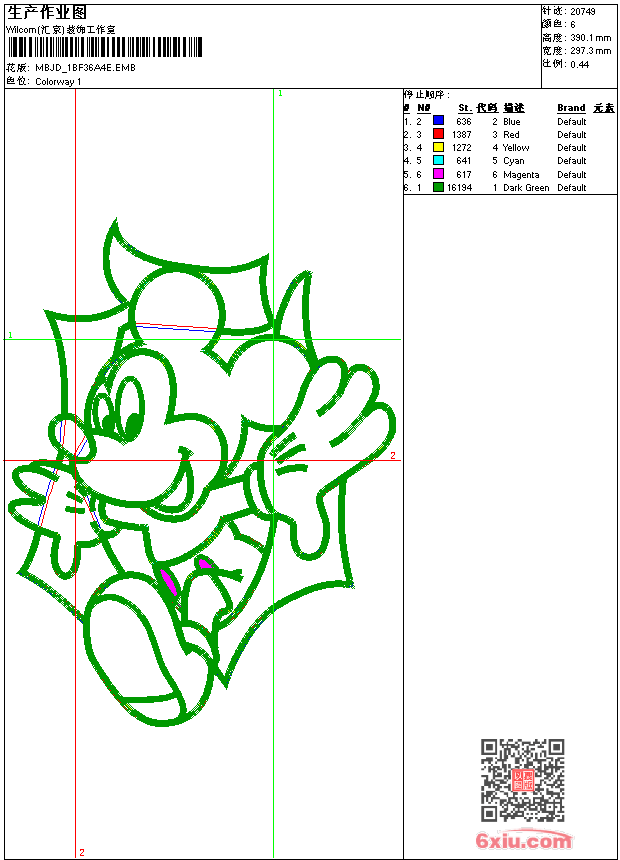620x860 pixels.
Task: Click the St. column header
Action: [x=465, y=108]
